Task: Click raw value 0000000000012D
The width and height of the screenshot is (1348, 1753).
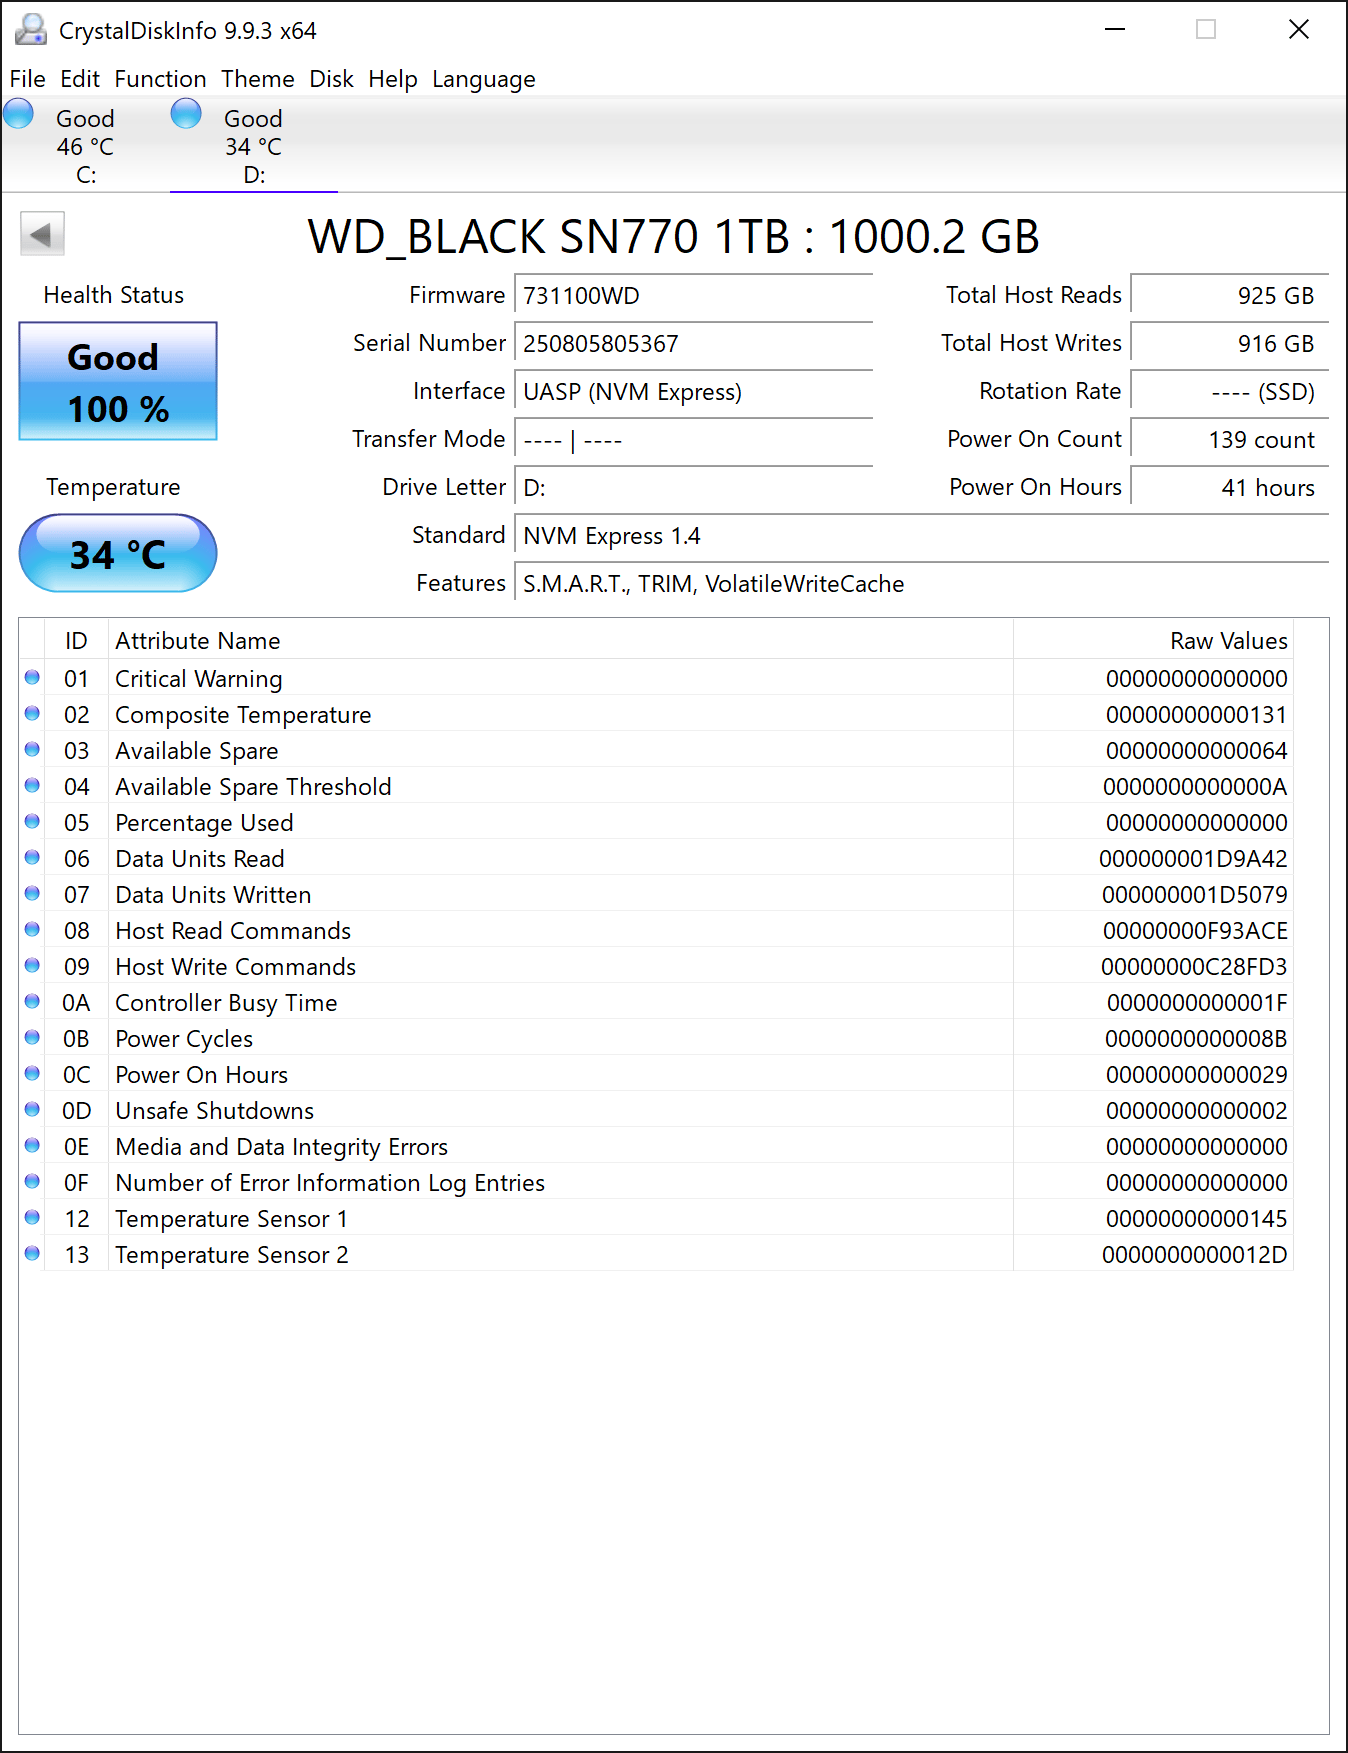Action: (1195, 1255)
